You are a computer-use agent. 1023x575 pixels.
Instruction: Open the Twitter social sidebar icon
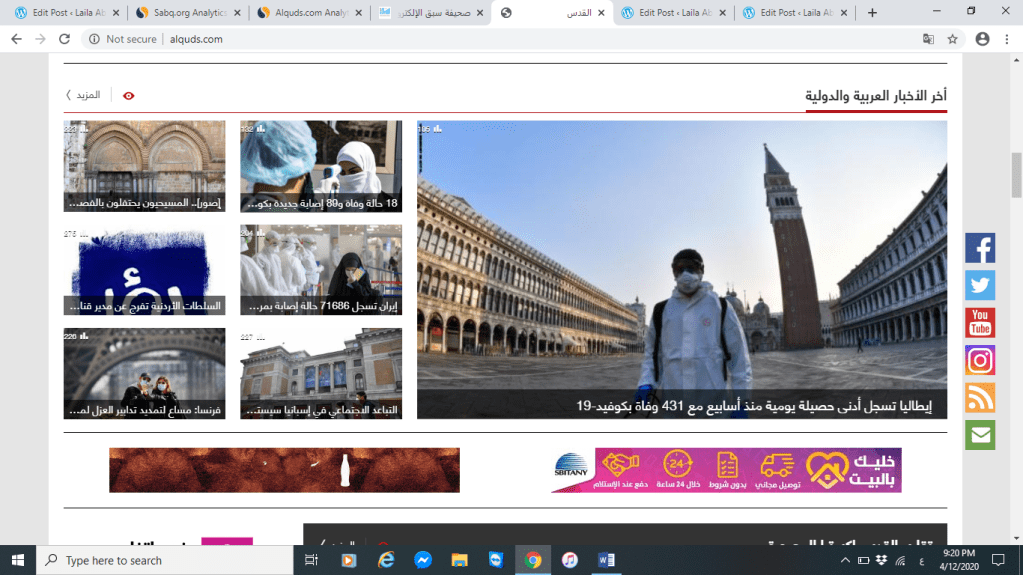tap(980, 285)
